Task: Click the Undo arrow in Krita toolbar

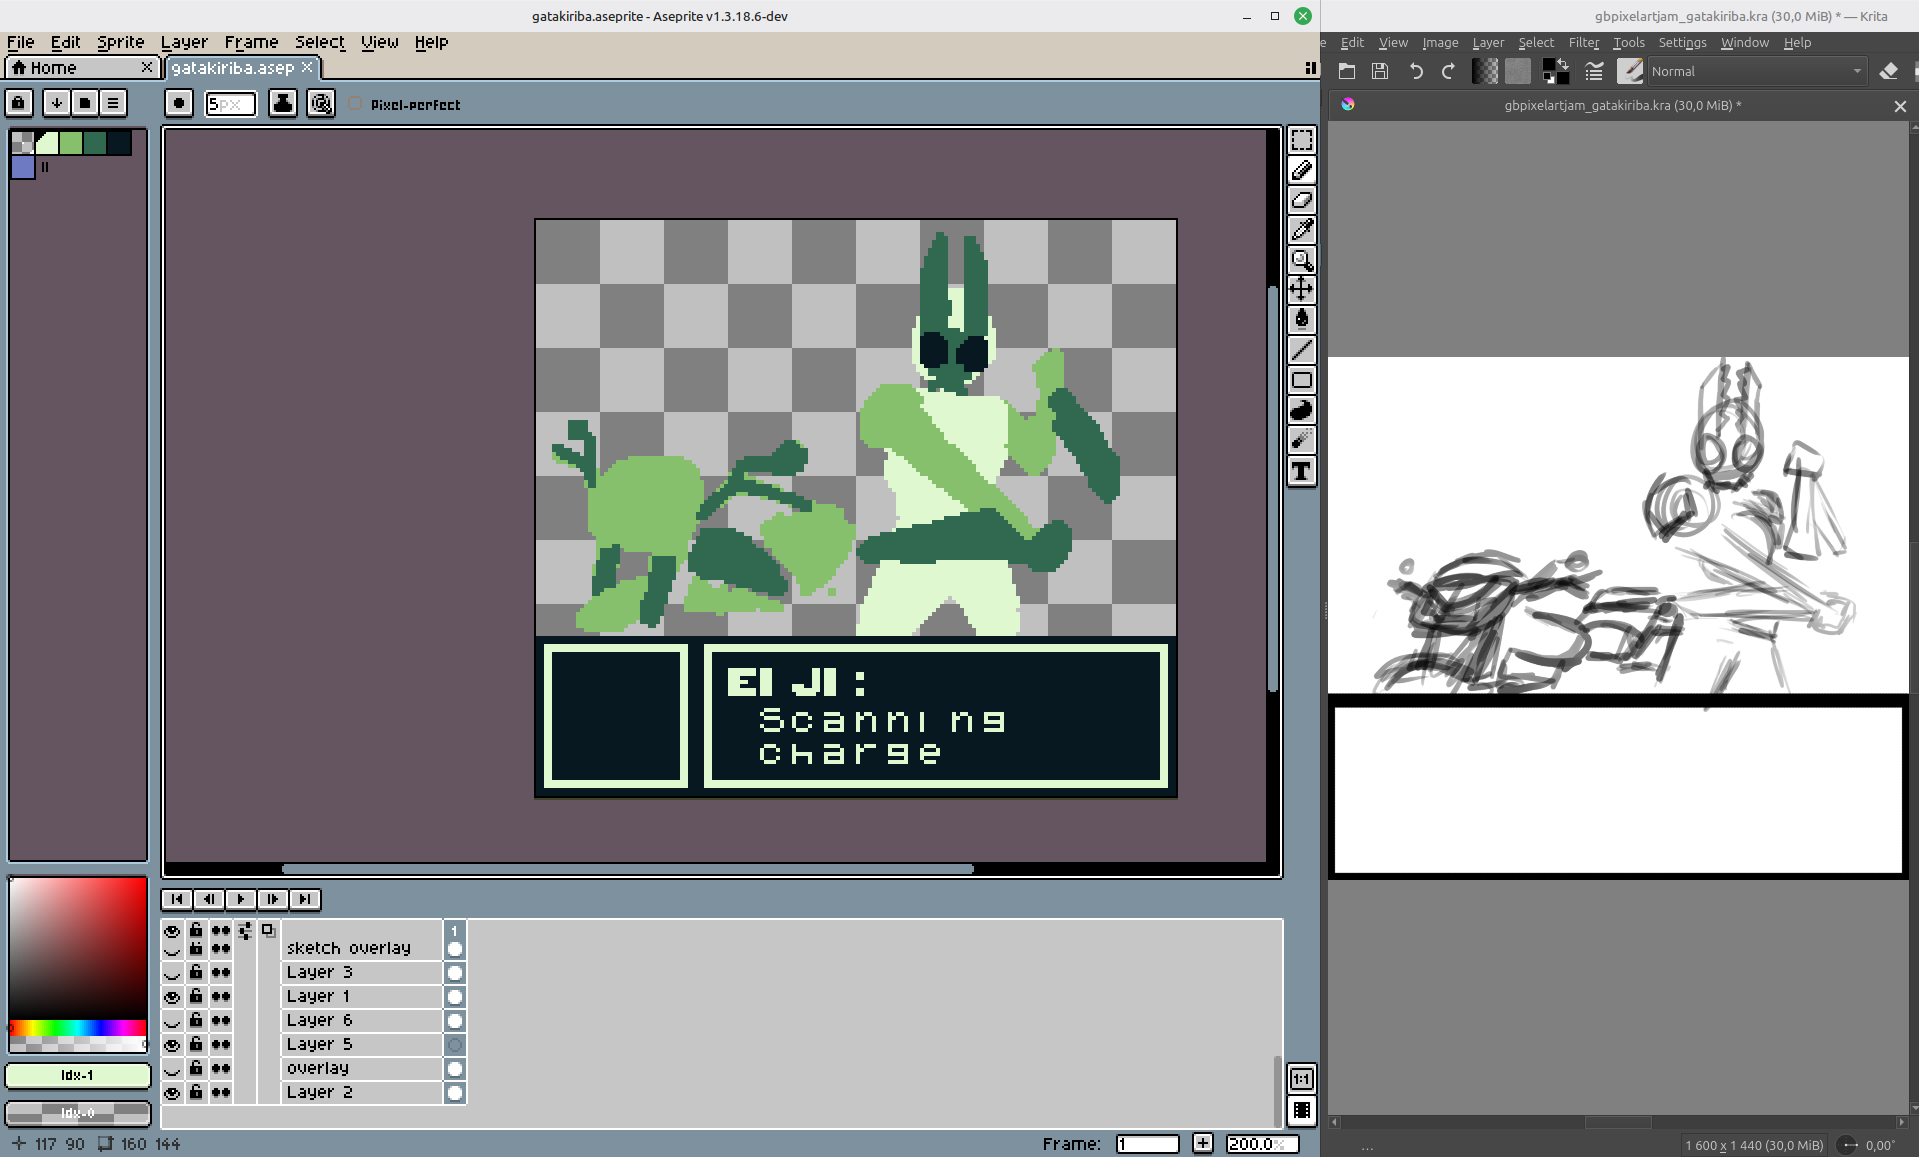Action: pos(1416,71)
